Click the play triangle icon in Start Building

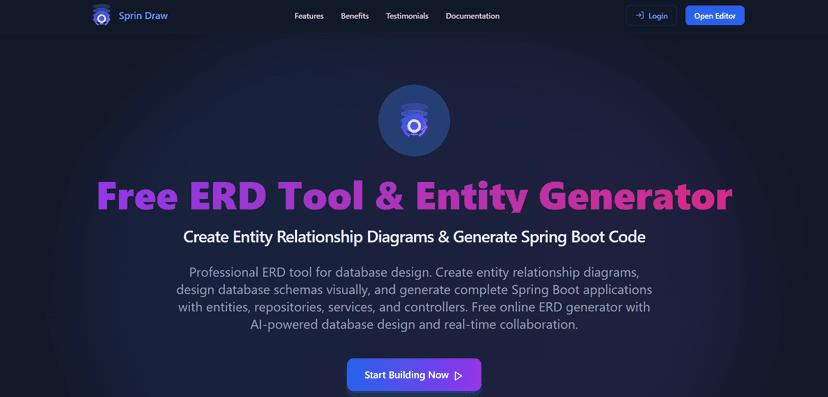click(x=458, y=375)
